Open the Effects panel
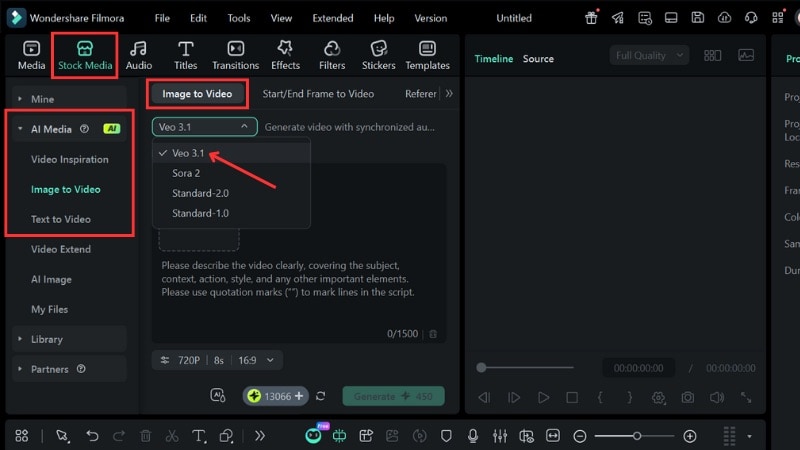Image resolution: width=800 pixels, height=450 pixels. [285, 55]
